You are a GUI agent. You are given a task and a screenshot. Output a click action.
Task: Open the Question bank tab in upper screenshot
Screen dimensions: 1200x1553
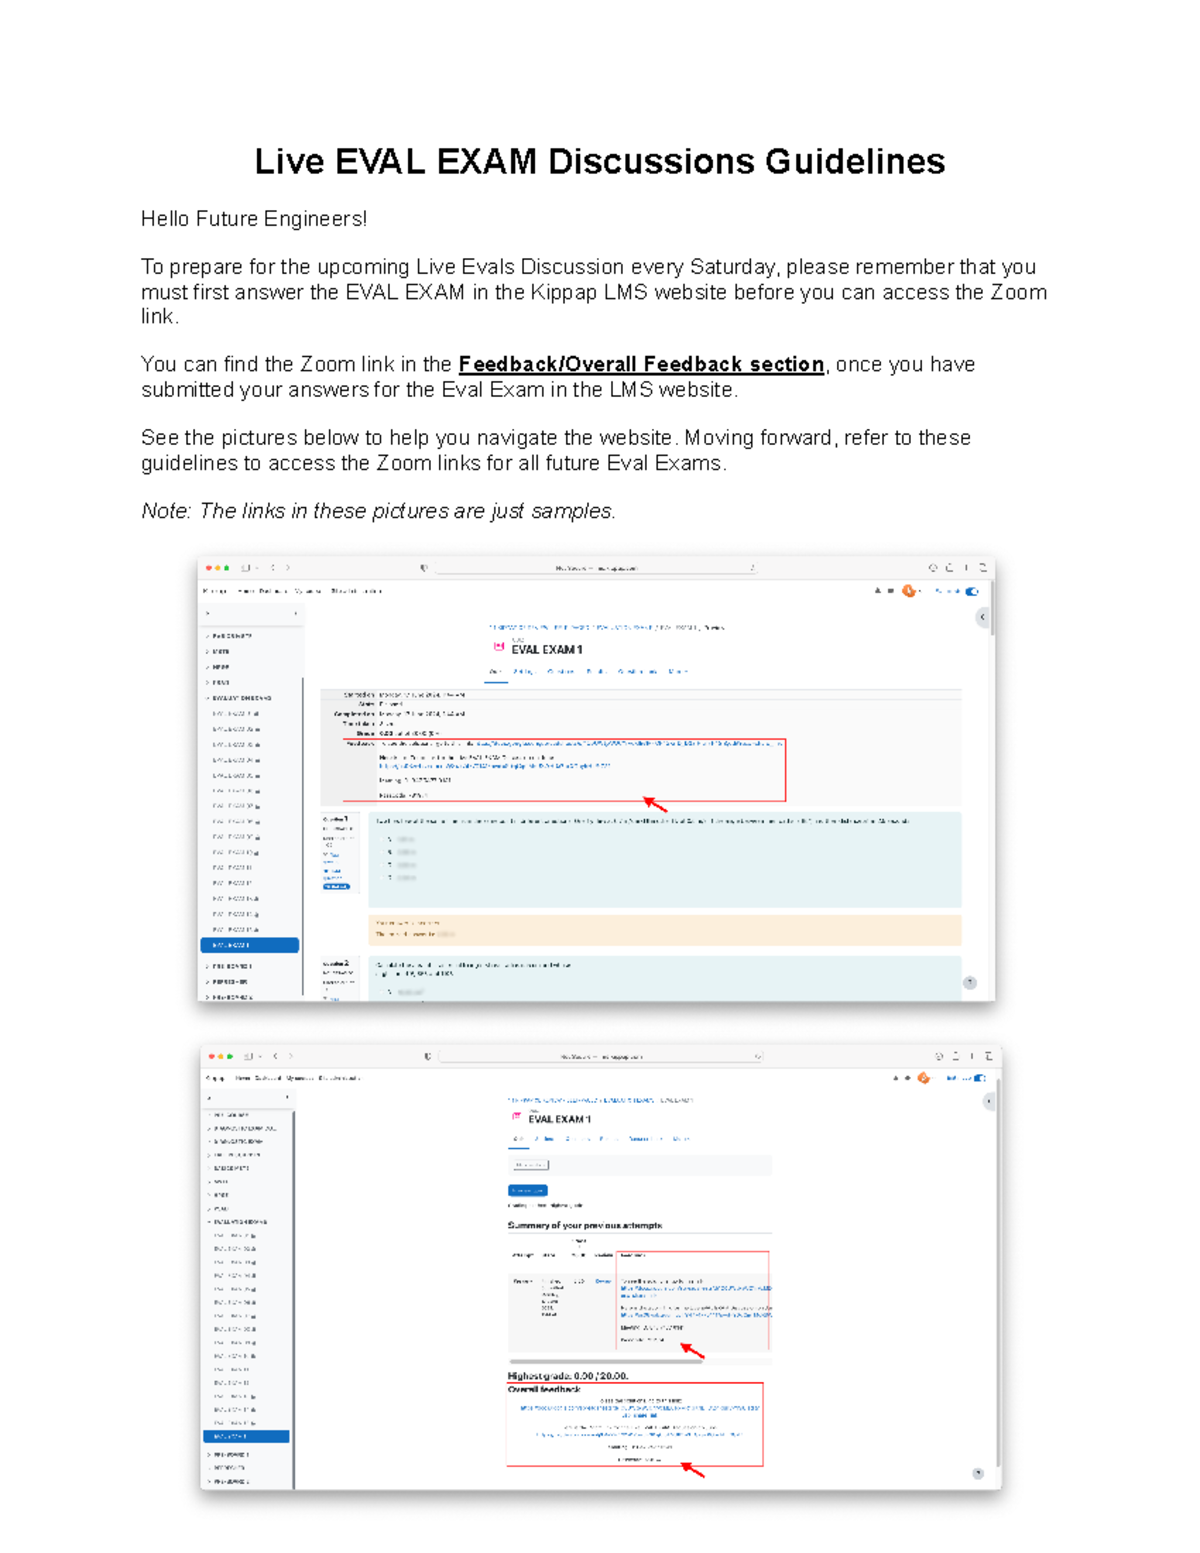638,672
